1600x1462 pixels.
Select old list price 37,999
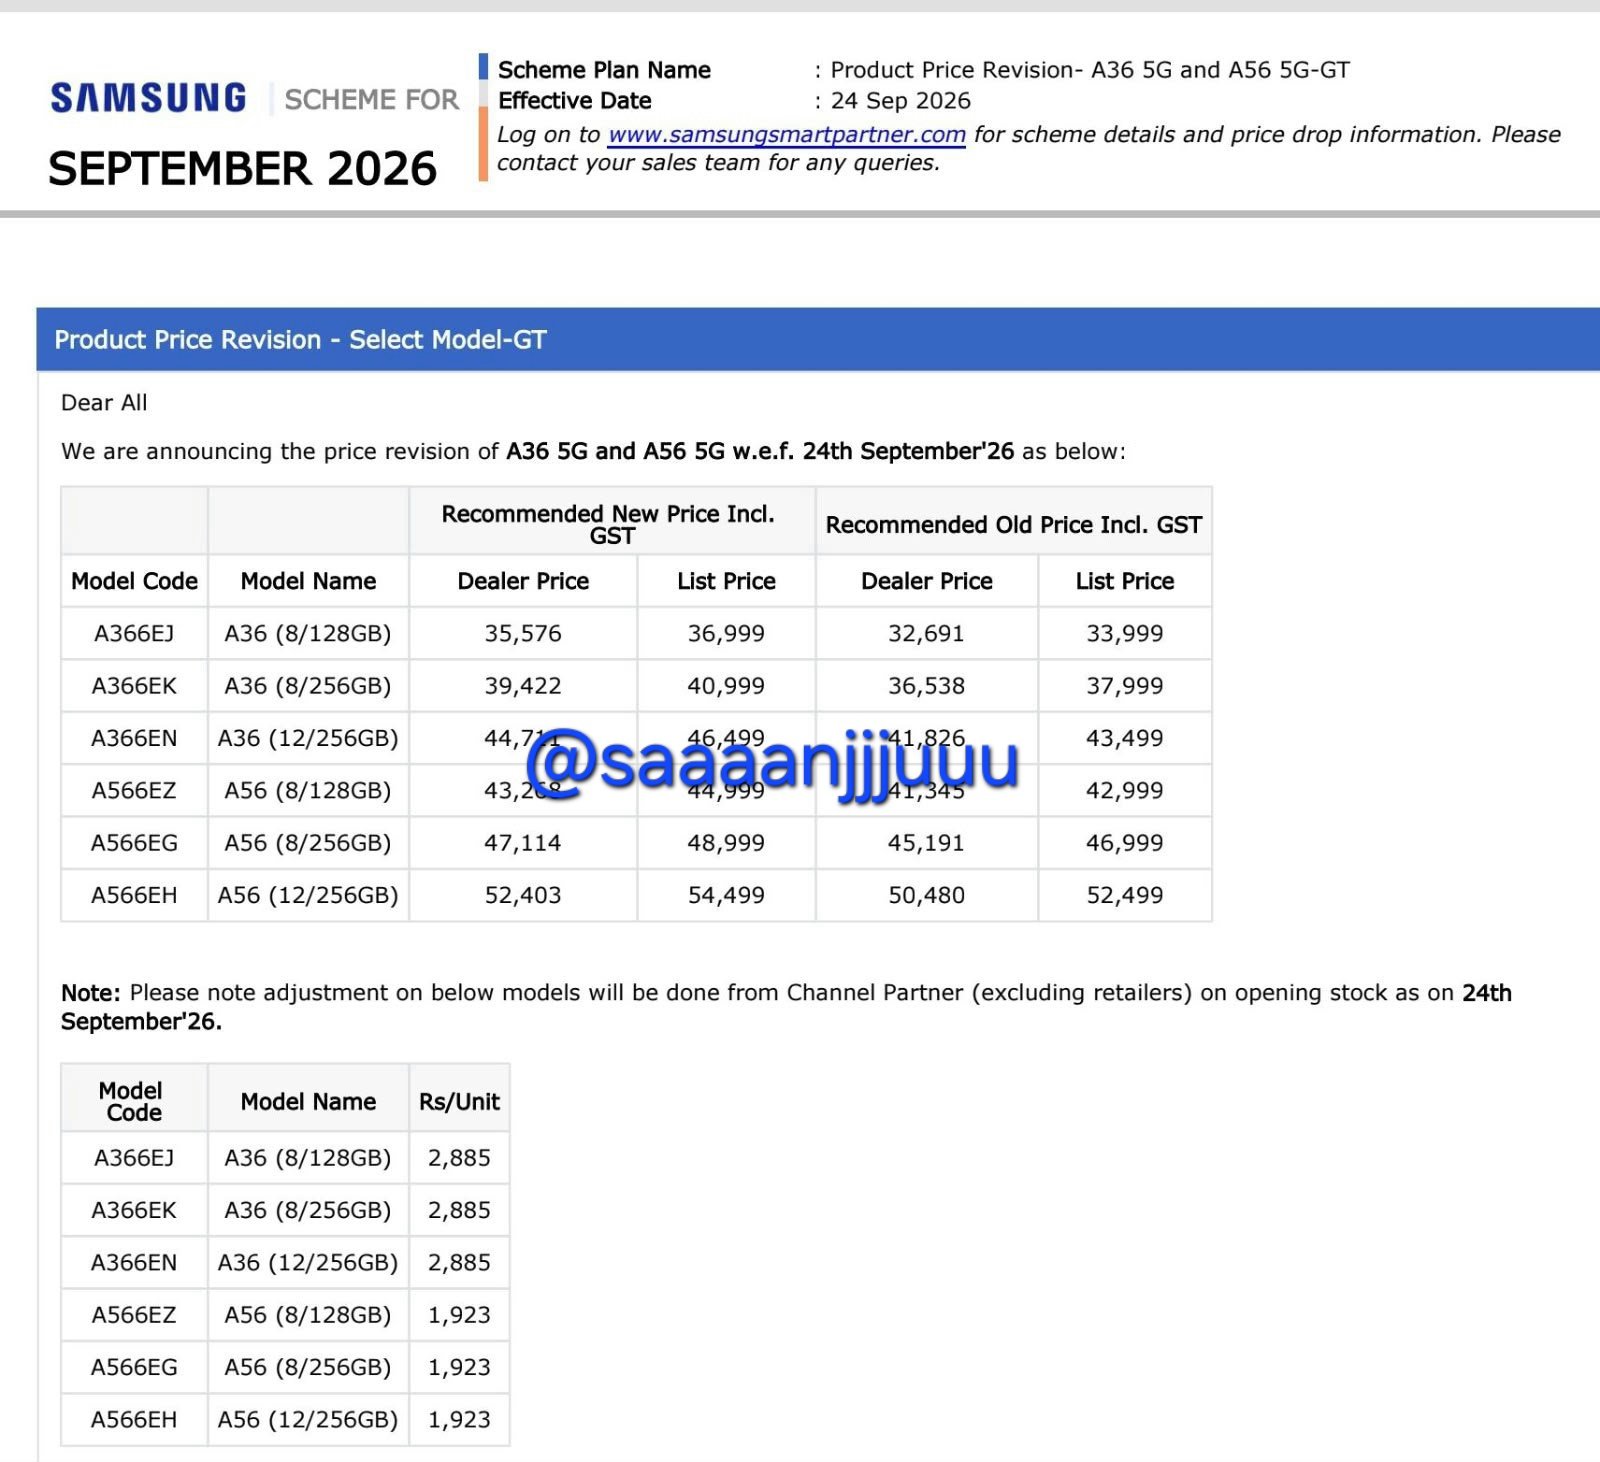click(1125, 686)
